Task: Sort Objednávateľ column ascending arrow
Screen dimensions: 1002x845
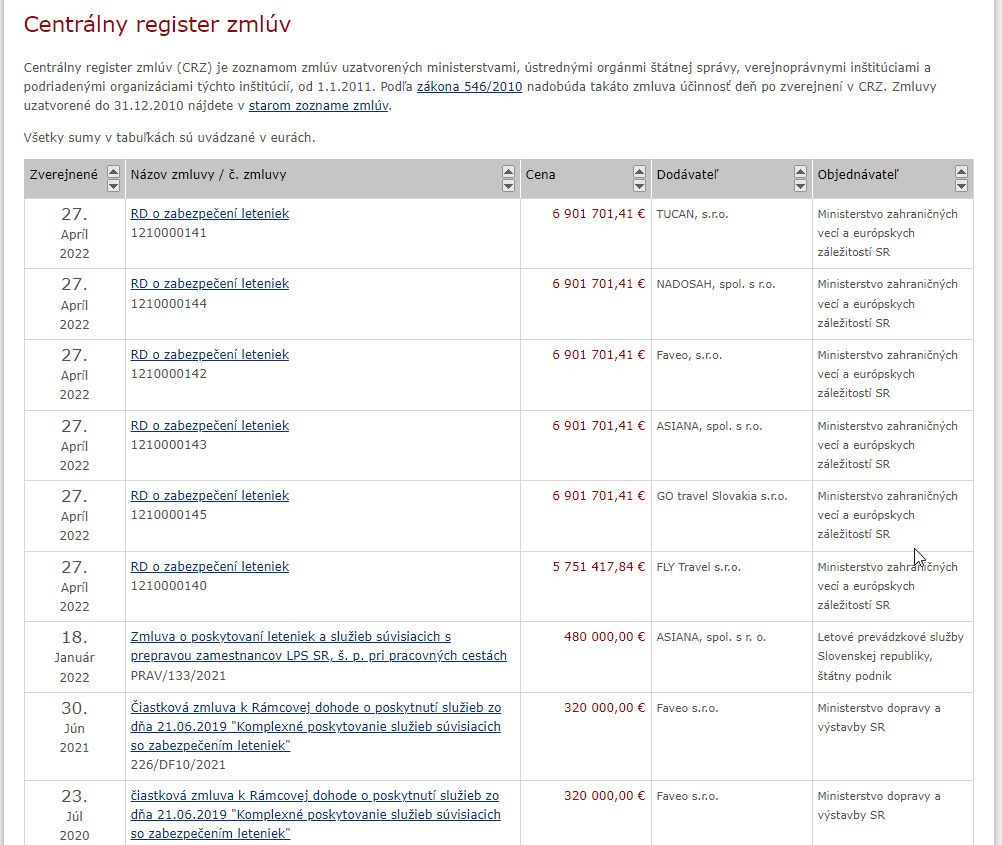Action: coord(961,171)
